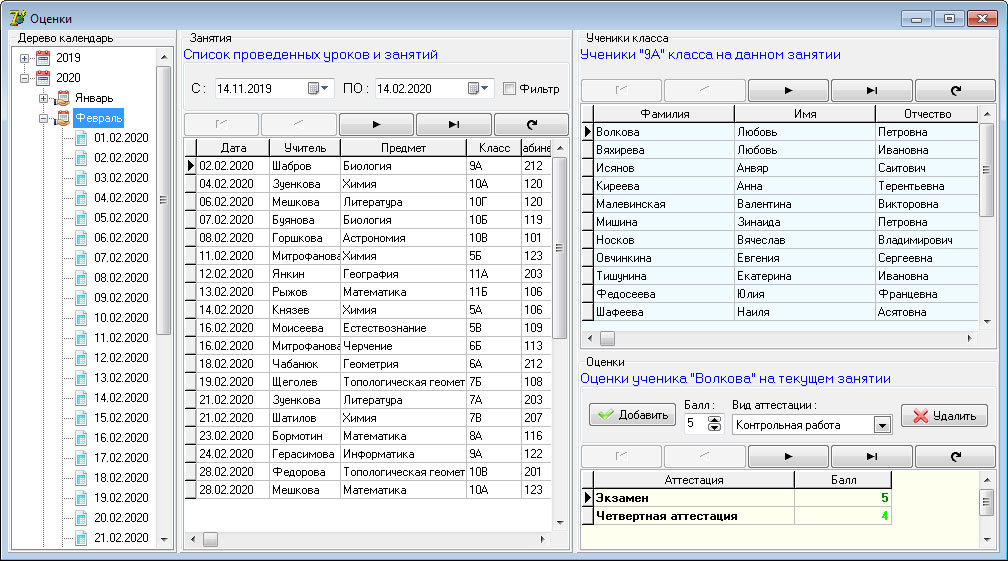Open calendar picker for start date
The image size is (1008, 561).
point(318,89)
